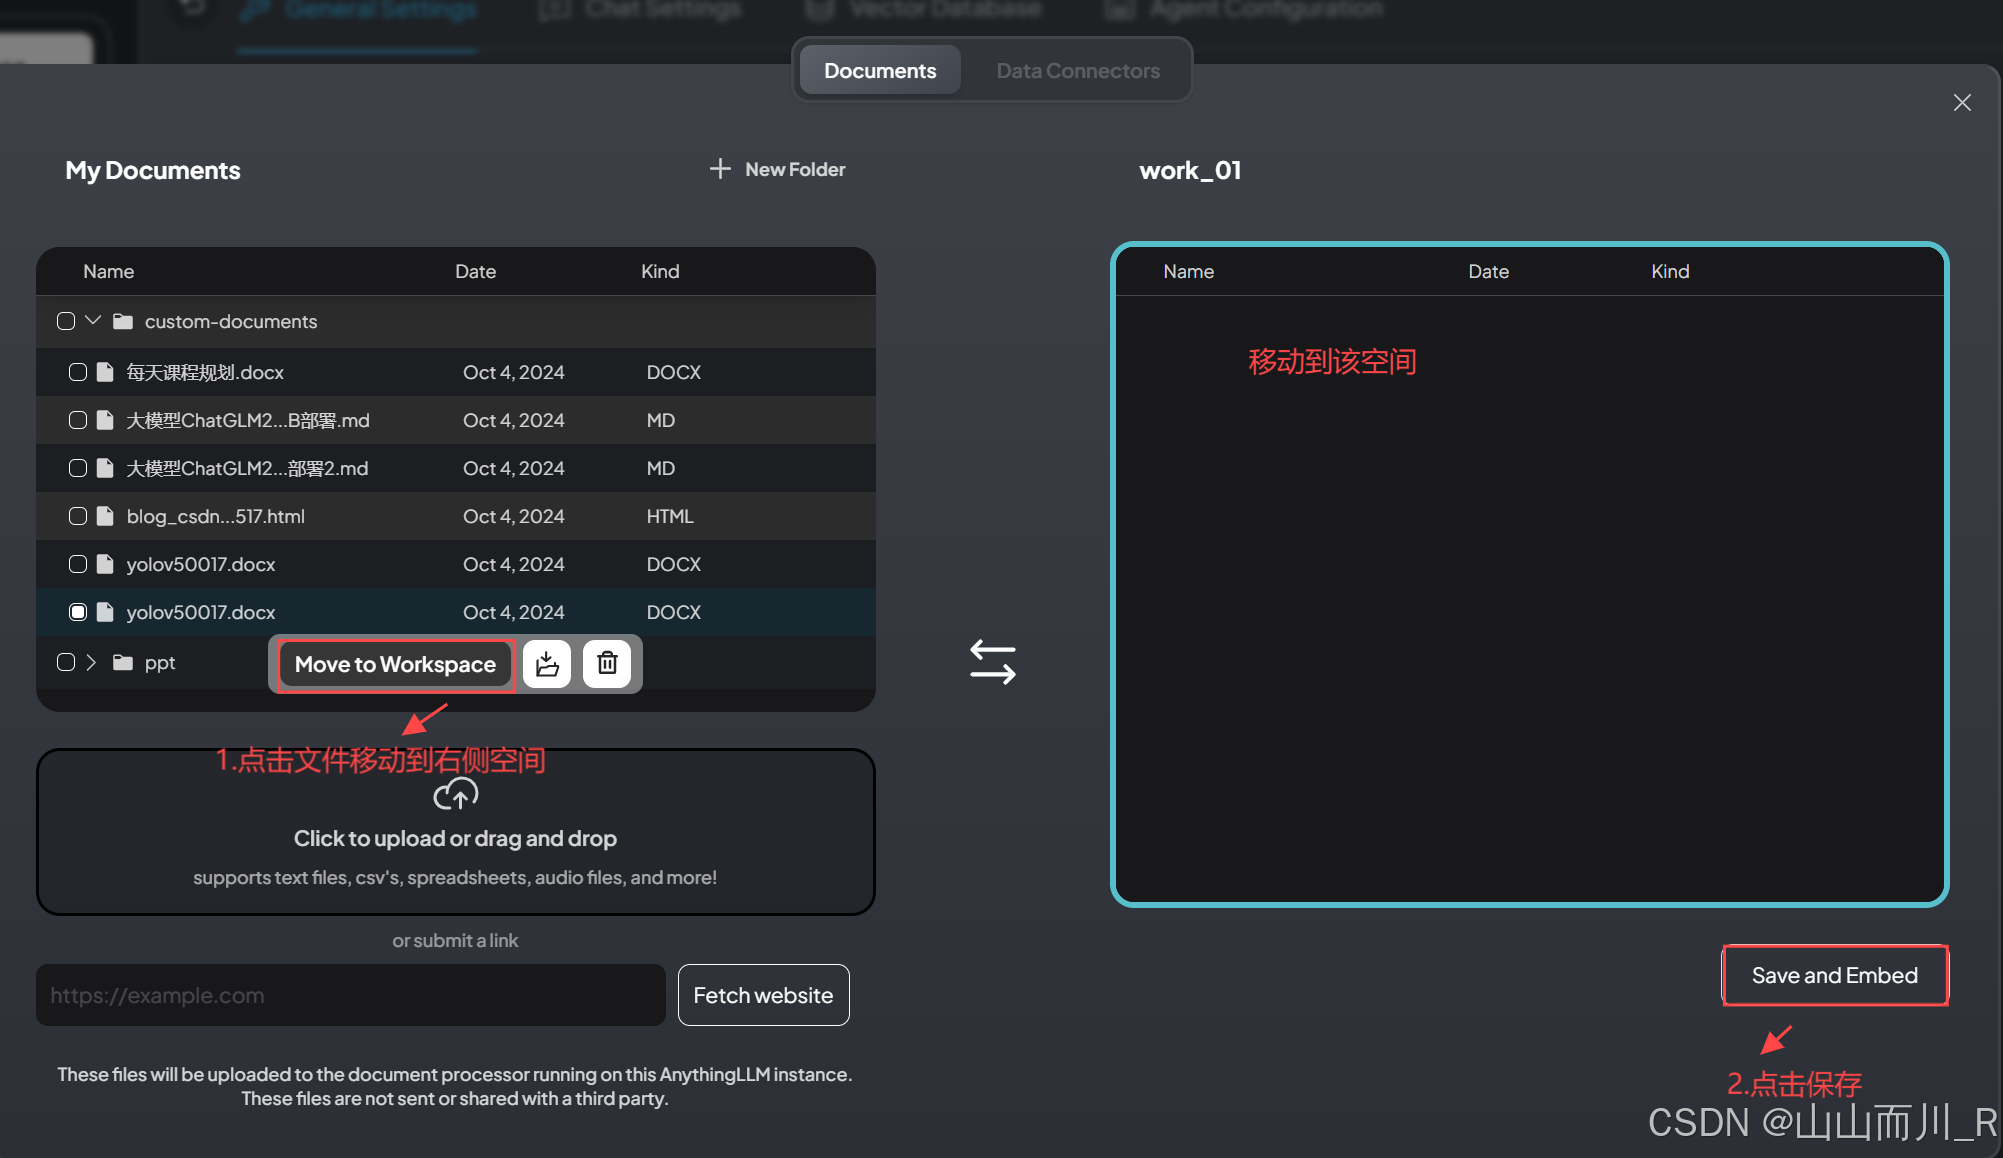2003x1158 pixels.
Task: Collapse the custom-documents folder chevron
Action: 93,320
